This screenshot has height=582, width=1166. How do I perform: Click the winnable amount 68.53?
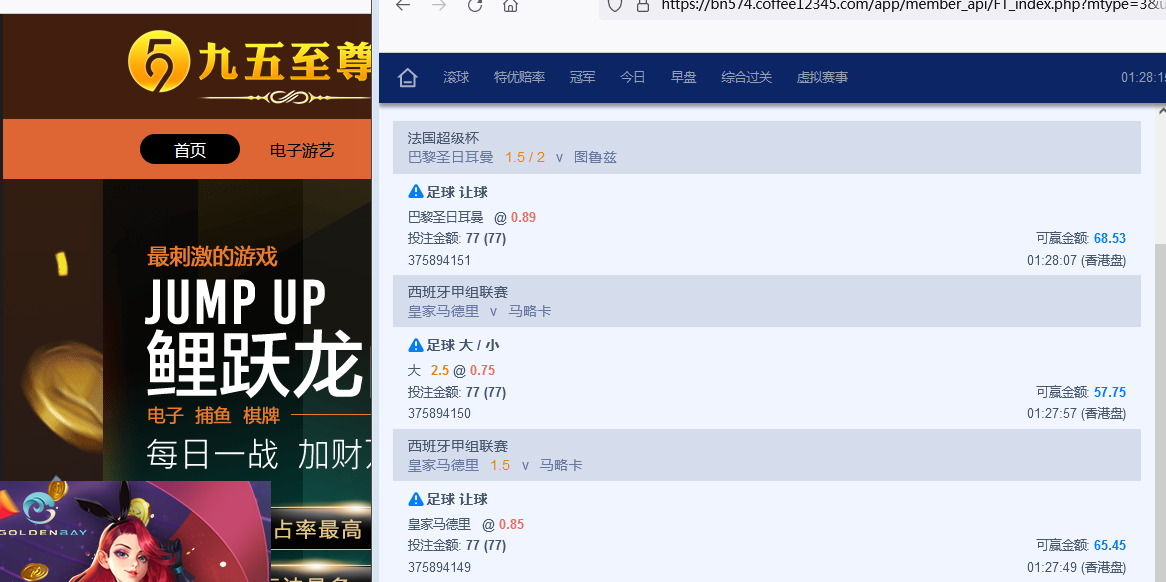[x=1109, y=239]
